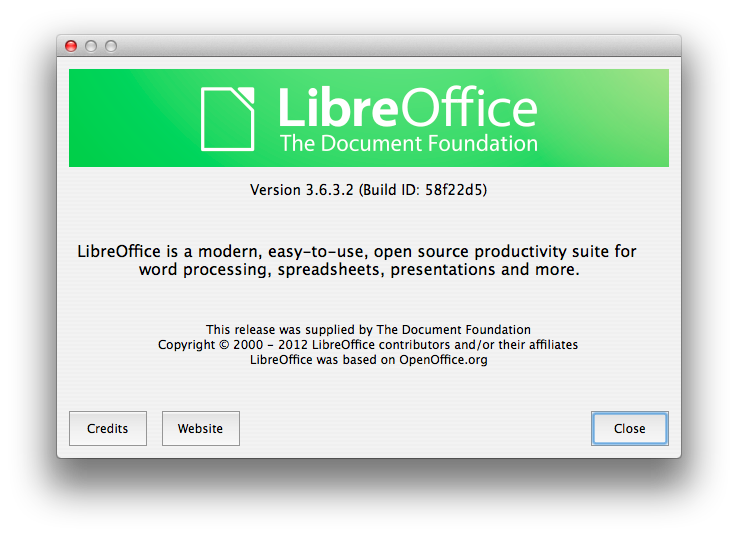Click the Credits button

click(x=107, y=428)
